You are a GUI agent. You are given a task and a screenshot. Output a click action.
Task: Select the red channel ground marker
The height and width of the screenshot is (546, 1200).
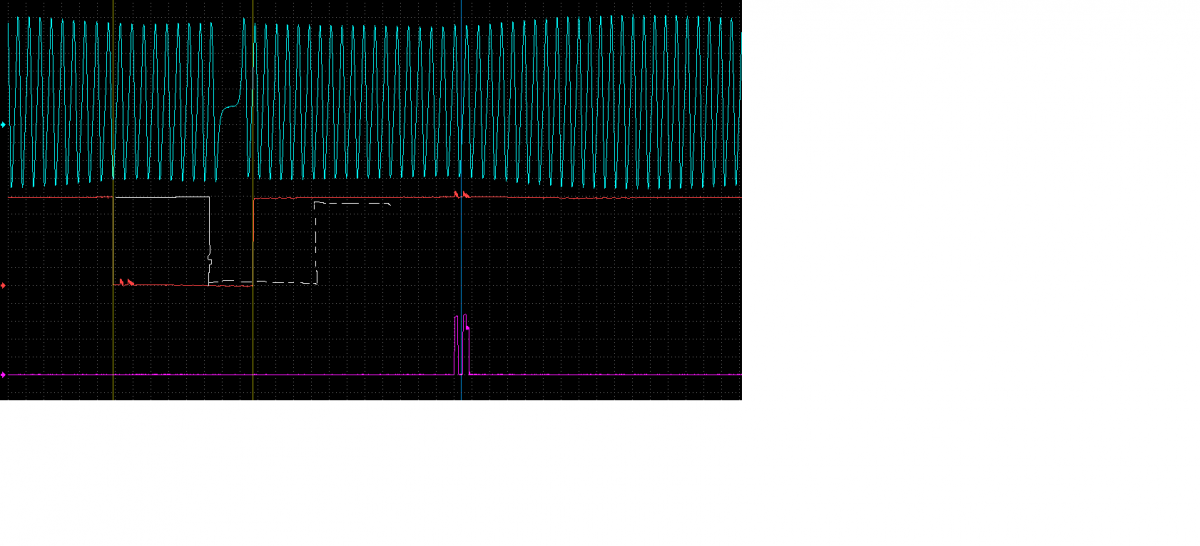coord(3,285)
